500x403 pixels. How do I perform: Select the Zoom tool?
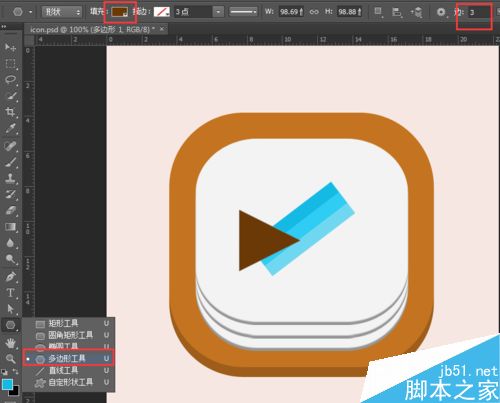[x=10, y=359]
